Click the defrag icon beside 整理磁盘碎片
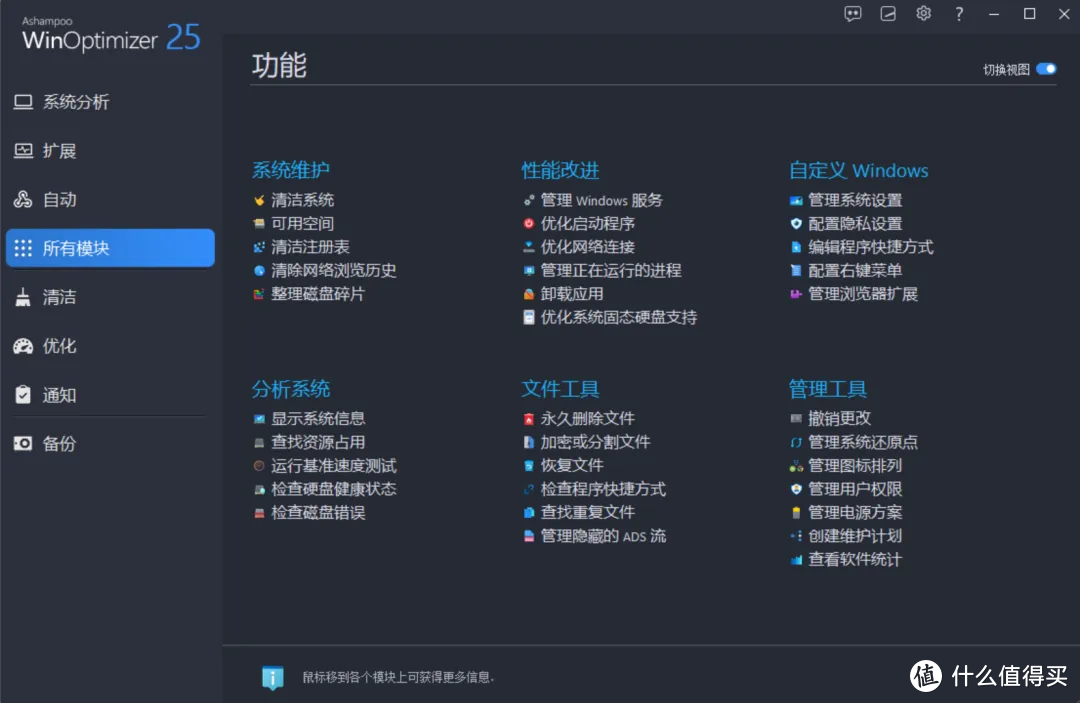The height and width of the screenshot is (703, 1080). 259,294
